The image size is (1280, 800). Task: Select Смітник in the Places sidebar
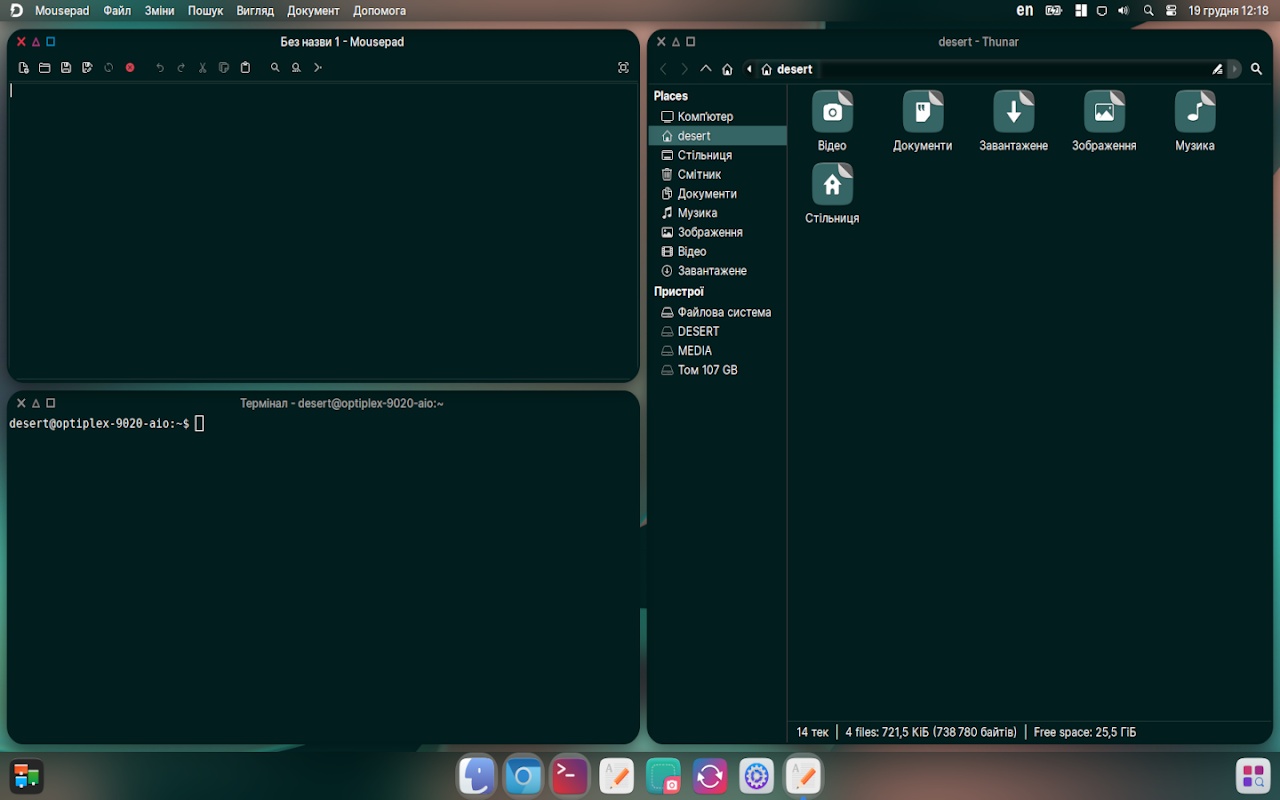tap(699, 174)
